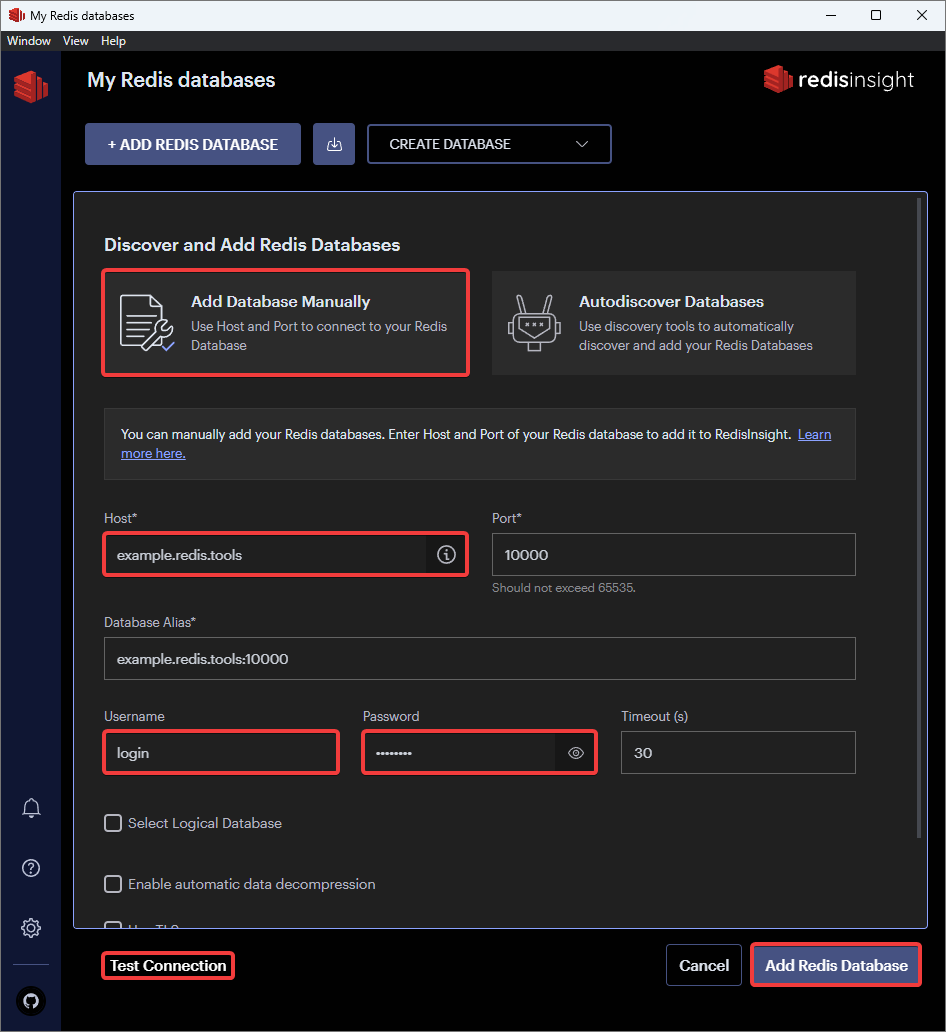Follow the Learn more here link
This screenshot has height=1032, width=946.
(814, 435)
